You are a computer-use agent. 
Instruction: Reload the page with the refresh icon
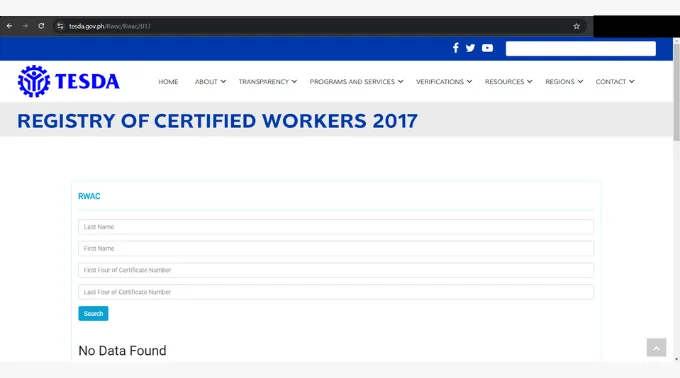tap(41, 26)
